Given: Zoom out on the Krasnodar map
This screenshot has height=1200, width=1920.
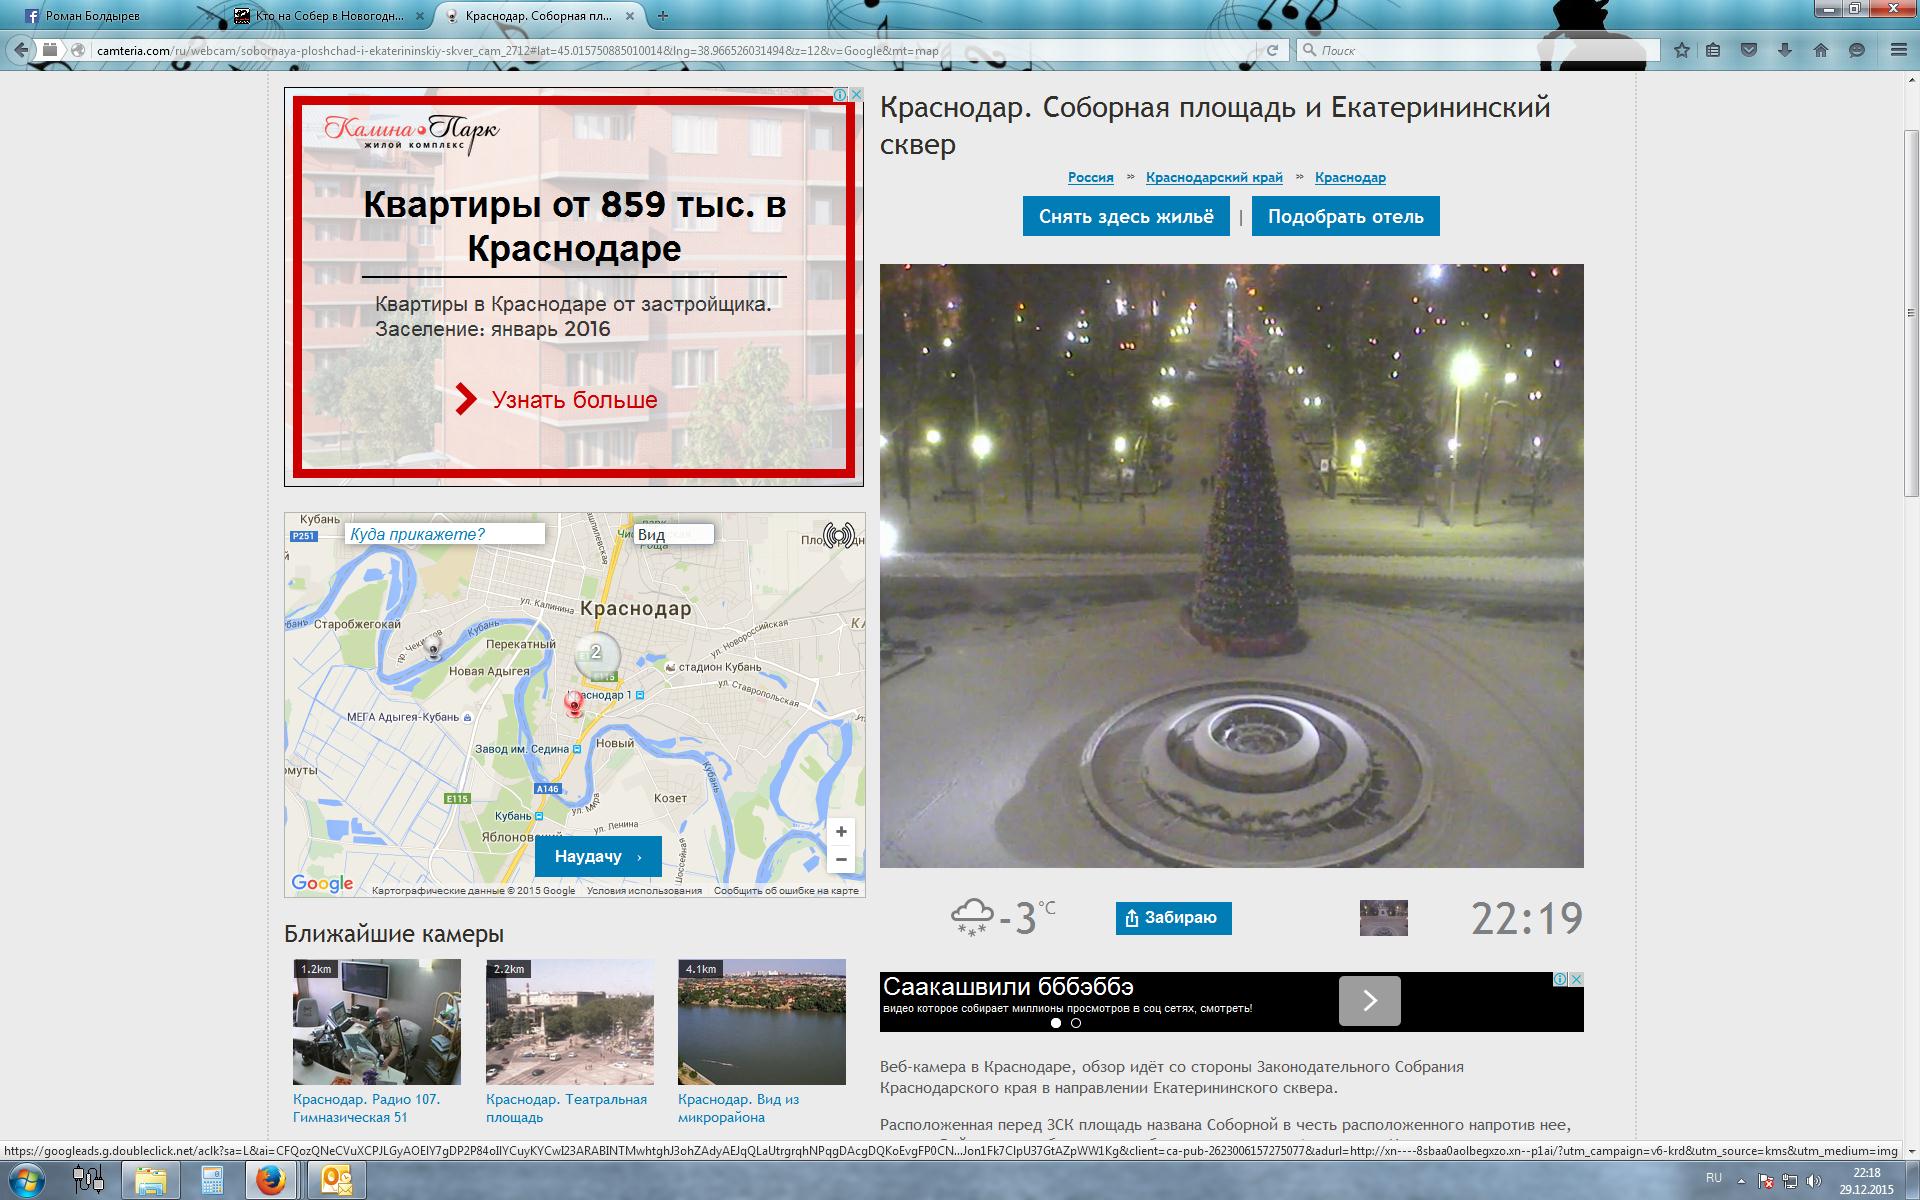Looking at the screenshot, I should [841, 859].
